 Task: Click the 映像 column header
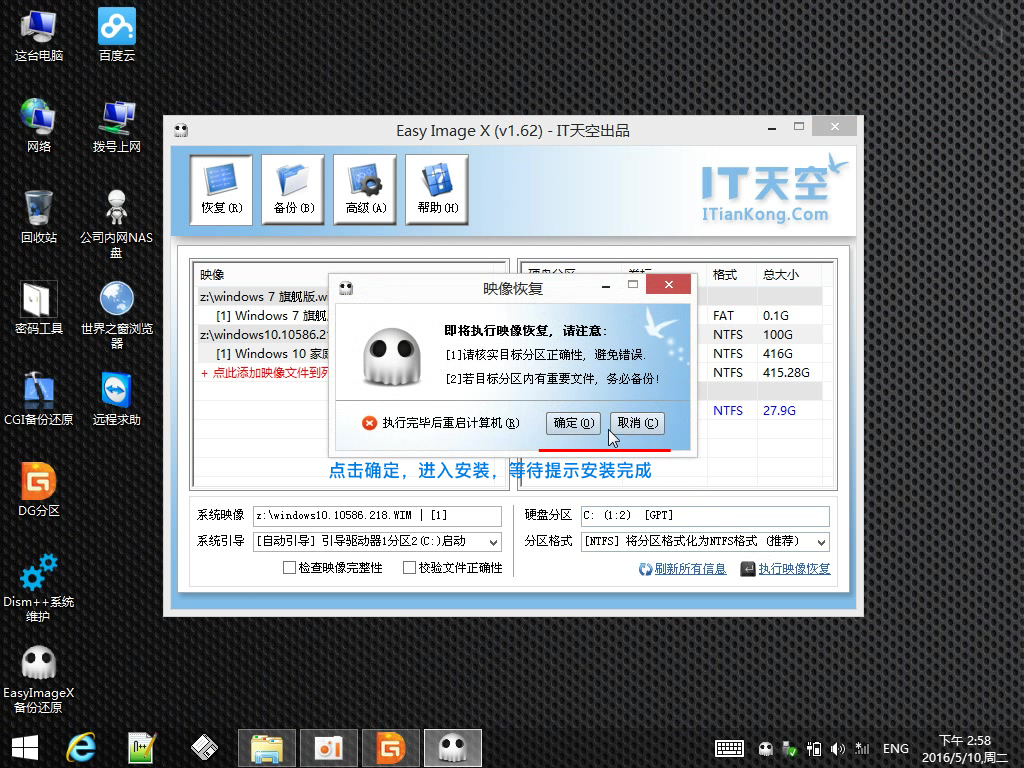212,275
